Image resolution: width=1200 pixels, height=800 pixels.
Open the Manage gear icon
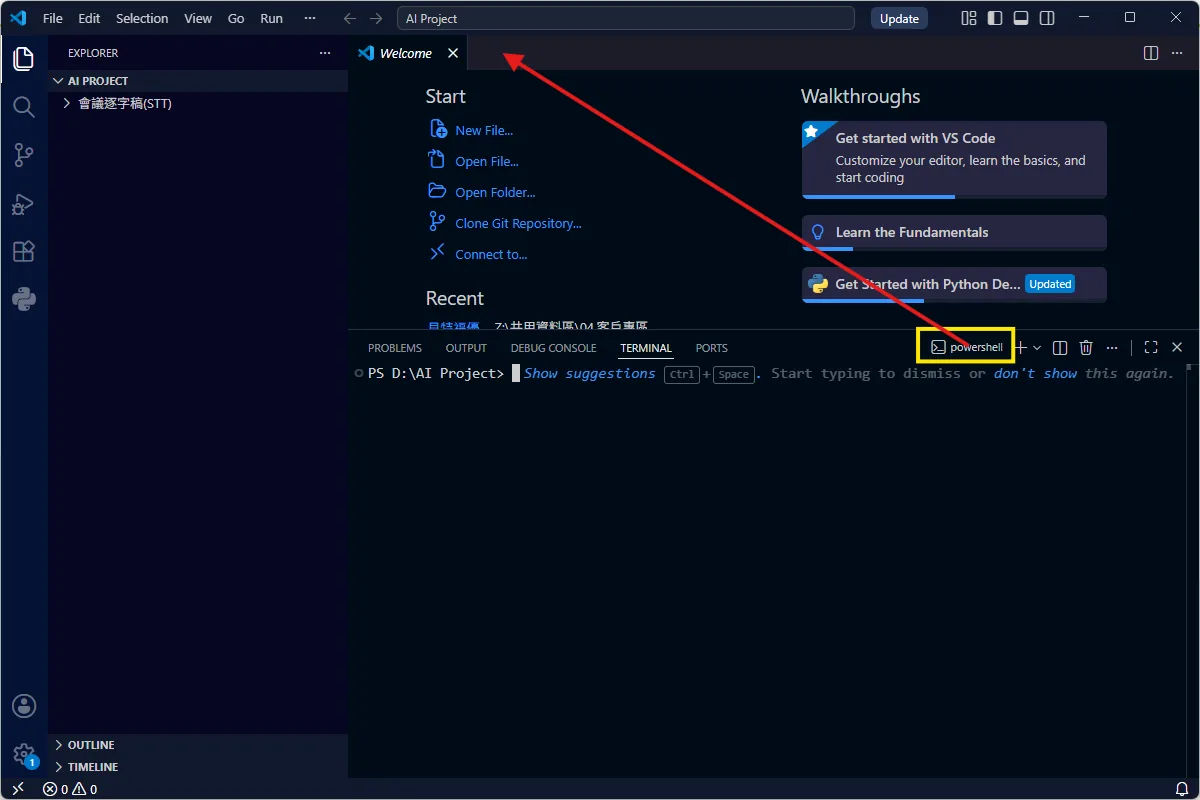point(24,754)
